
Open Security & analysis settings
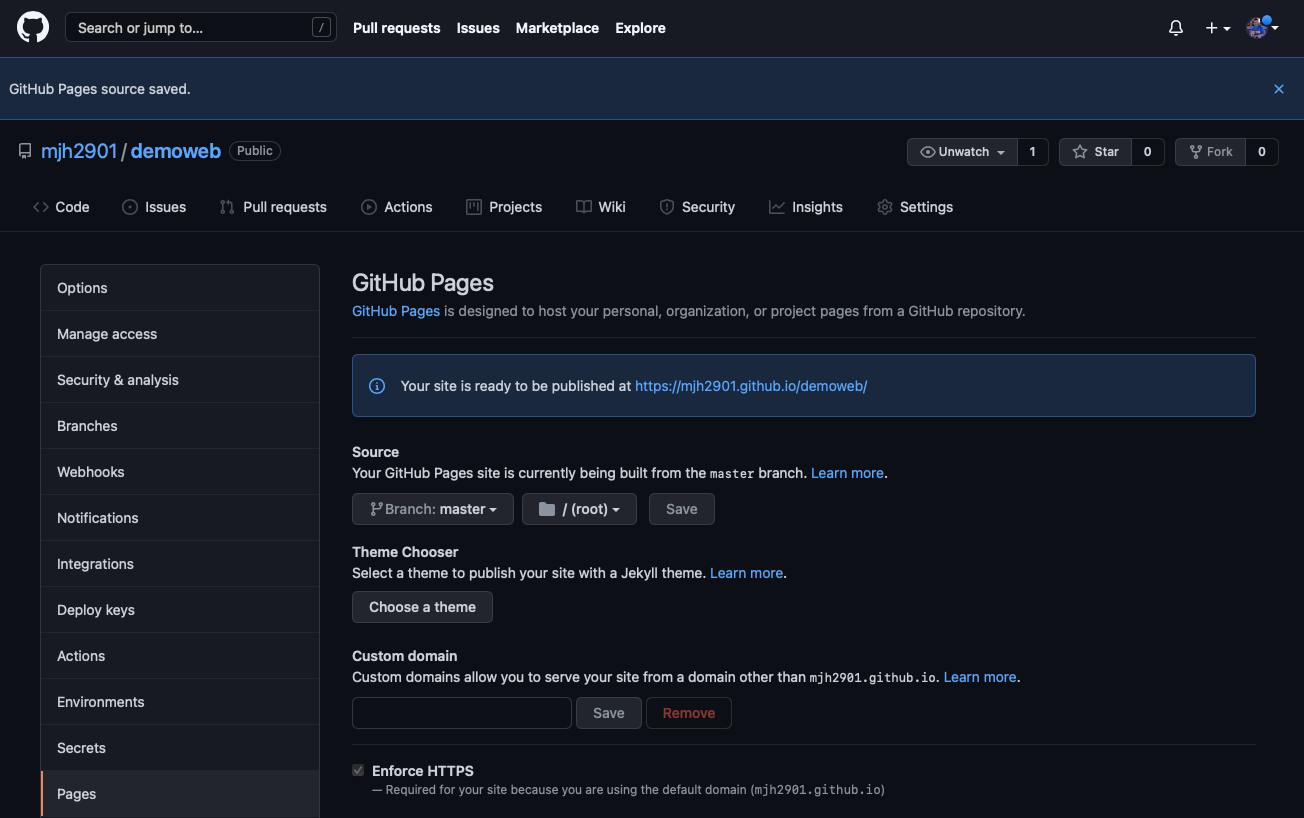coord(180,380)
